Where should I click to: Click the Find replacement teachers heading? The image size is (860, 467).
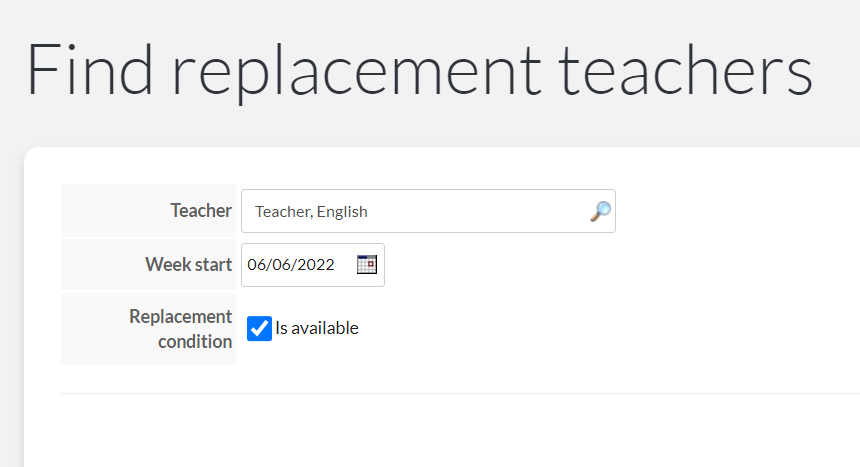[x=419, y=71]
